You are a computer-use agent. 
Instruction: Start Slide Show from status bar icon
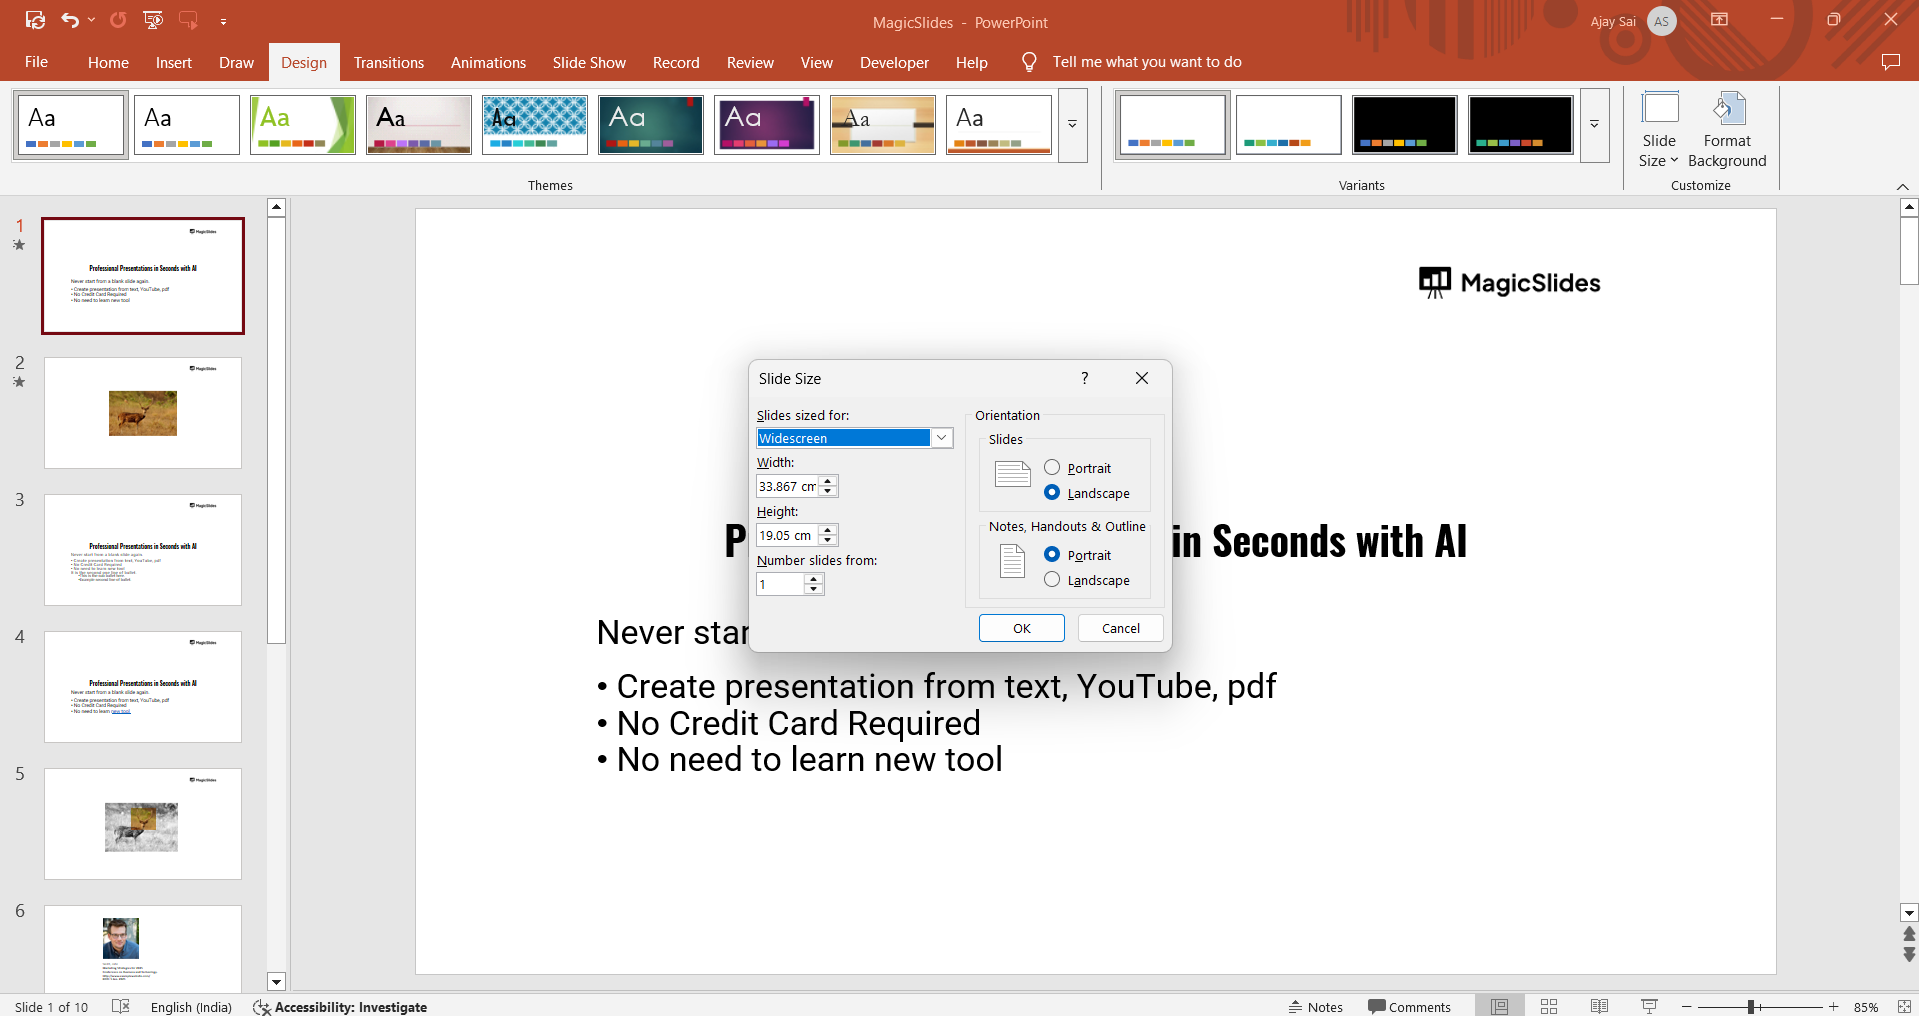pos(1649,1006)
